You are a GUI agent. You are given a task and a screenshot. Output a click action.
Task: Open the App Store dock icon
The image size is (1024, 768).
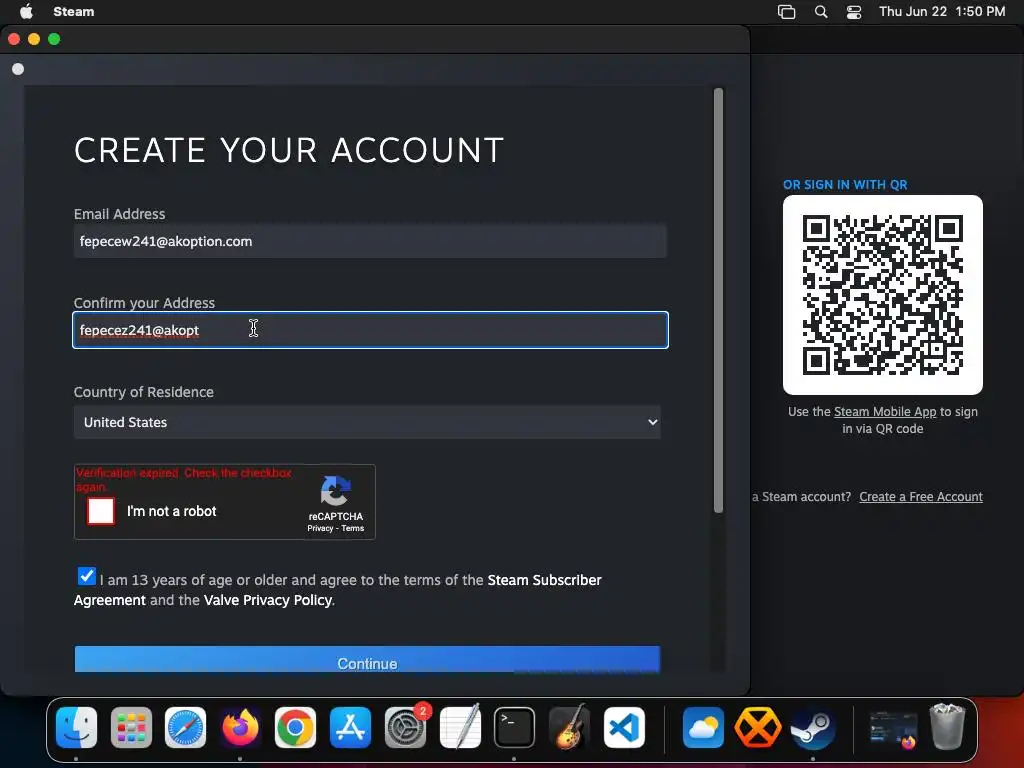tap(350, 727)
